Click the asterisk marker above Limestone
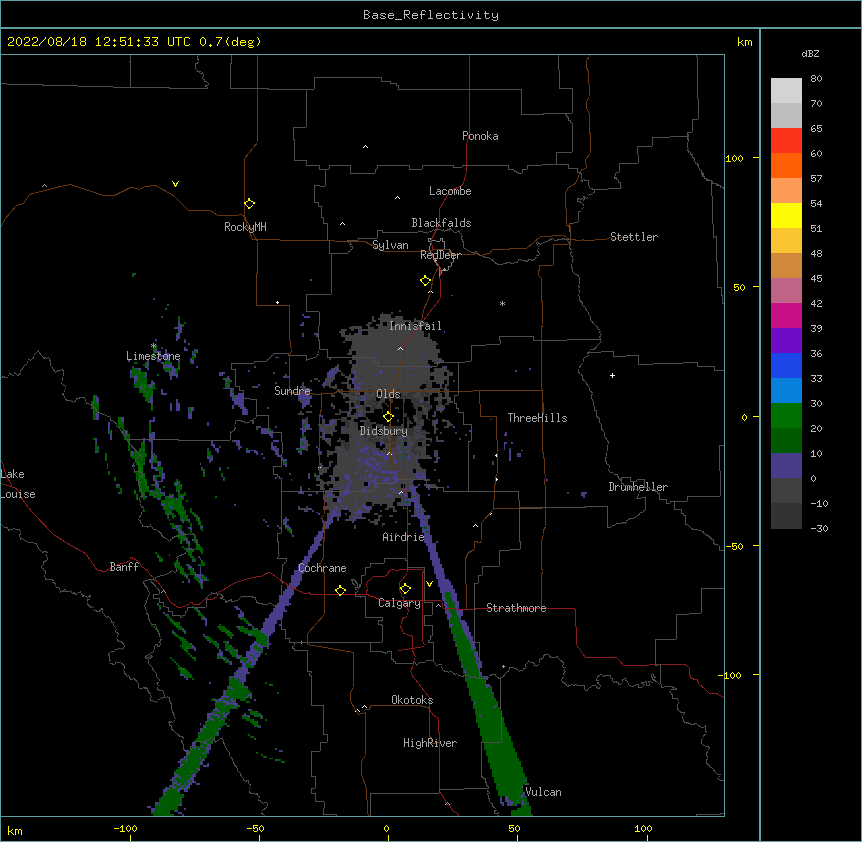Image resolution: width=862 pixels, height=842 pixels. click(154, 346)
